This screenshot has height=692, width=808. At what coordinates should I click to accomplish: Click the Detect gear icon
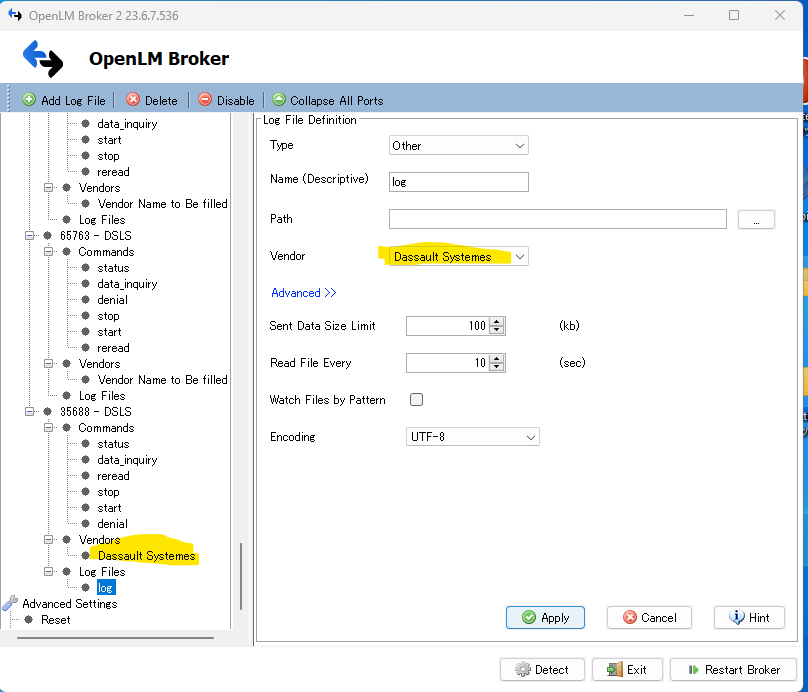pyautogui.click(x=523, y=669)
